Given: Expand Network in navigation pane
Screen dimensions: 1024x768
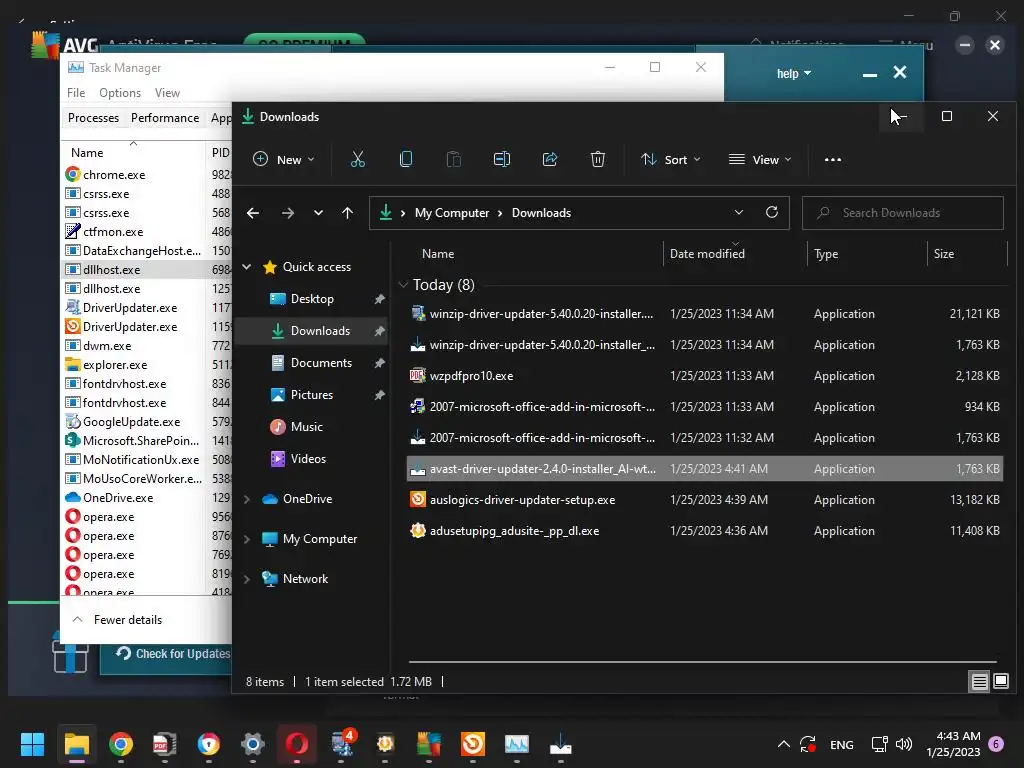Looking at the screenshot, I should (247, 579).
